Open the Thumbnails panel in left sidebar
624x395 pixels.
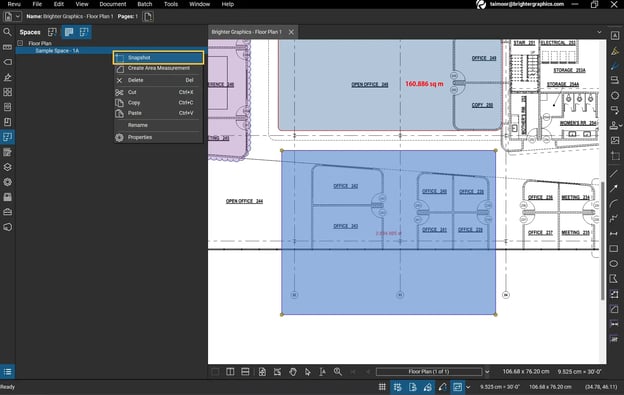point(7,47)
